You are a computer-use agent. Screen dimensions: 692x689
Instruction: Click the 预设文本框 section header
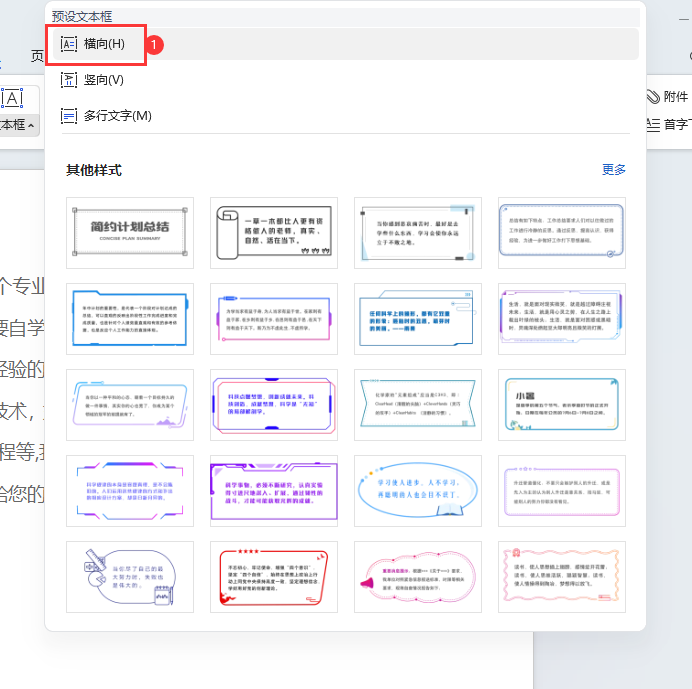point(82,17)
